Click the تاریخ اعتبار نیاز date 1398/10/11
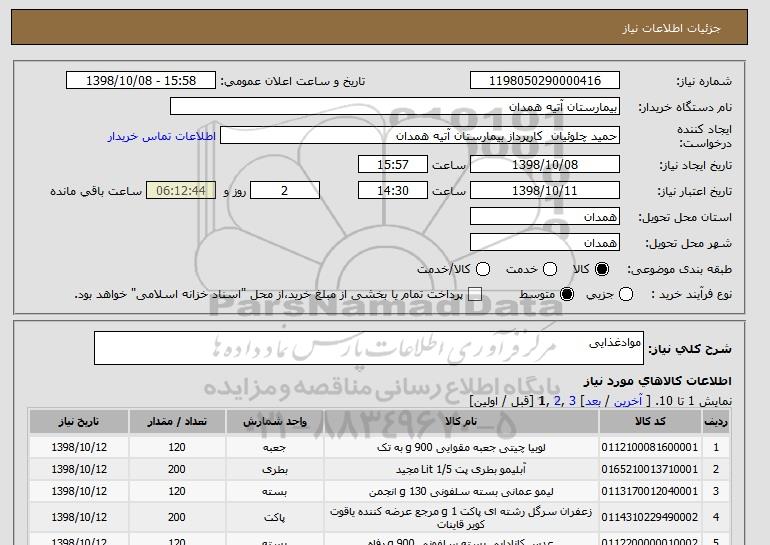770x545 pixels. (x=545, y=191)
